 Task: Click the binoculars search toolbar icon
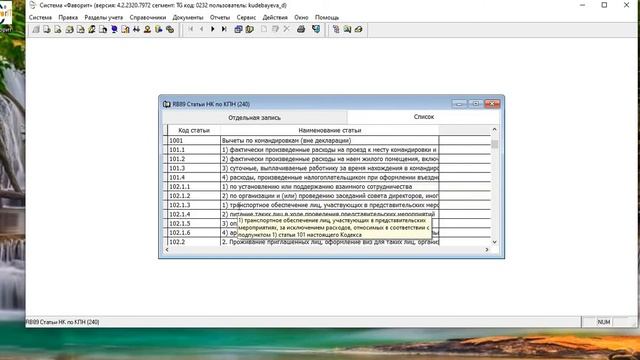click(136, 29)
